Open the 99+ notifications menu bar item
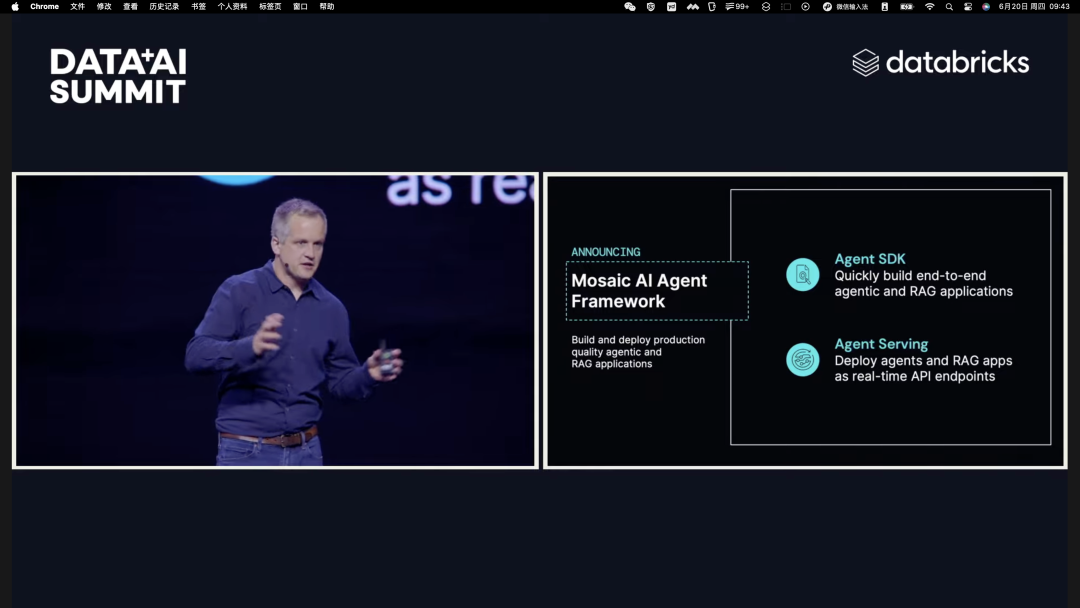The image size is (1080, 608). [x=737, y=6]
